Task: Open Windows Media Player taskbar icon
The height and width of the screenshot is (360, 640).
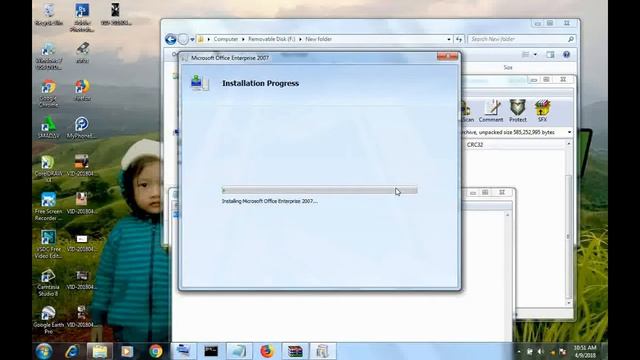Action: [127, 351]
